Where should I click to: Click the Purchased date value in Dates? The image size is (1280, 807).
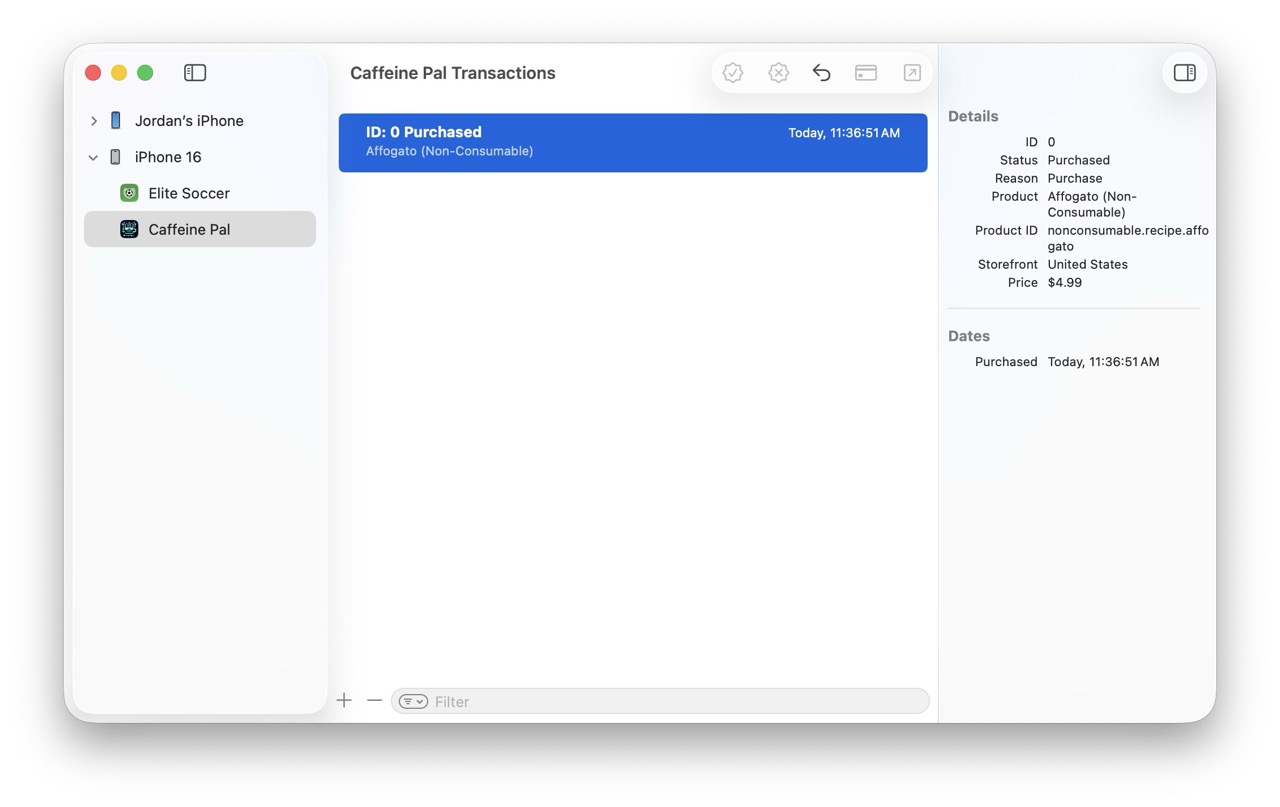(1104, 362)
